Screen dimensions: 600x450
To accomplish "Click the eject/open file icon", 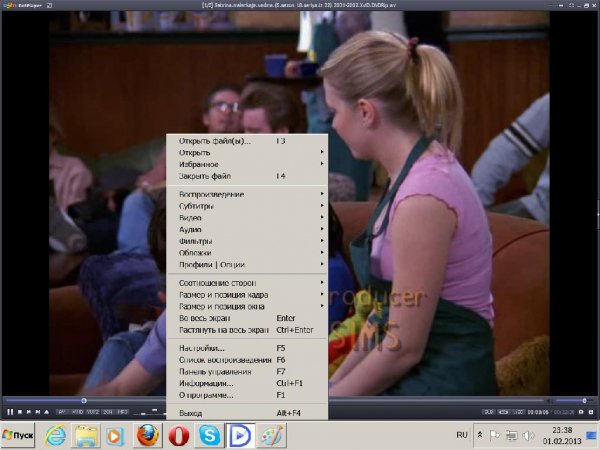I will pyautogui.click(x=46, y=412).
